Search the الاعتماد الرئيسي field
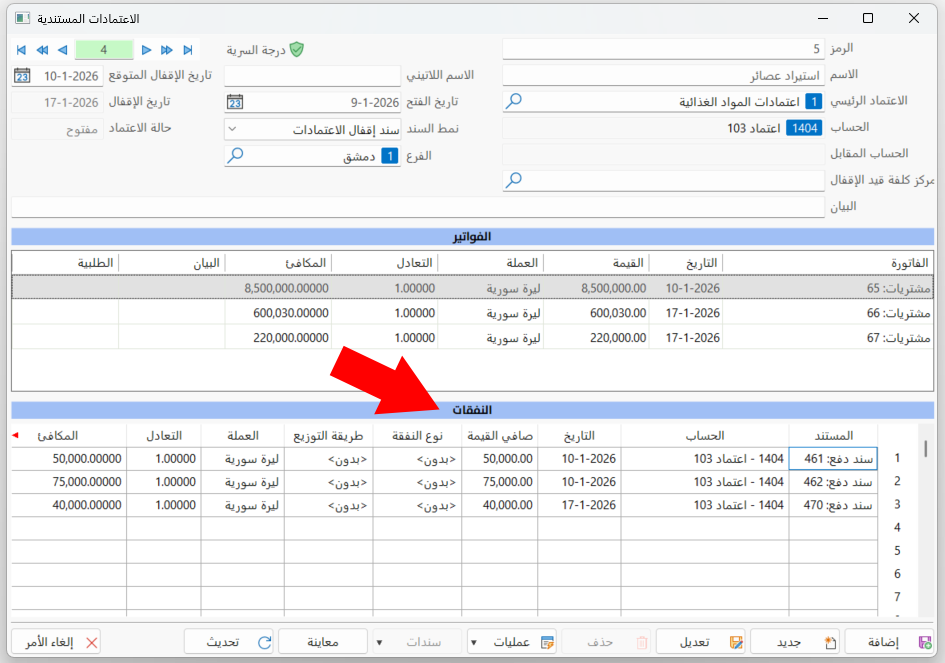The image size is (945, 663). click(x=513, y=101)
